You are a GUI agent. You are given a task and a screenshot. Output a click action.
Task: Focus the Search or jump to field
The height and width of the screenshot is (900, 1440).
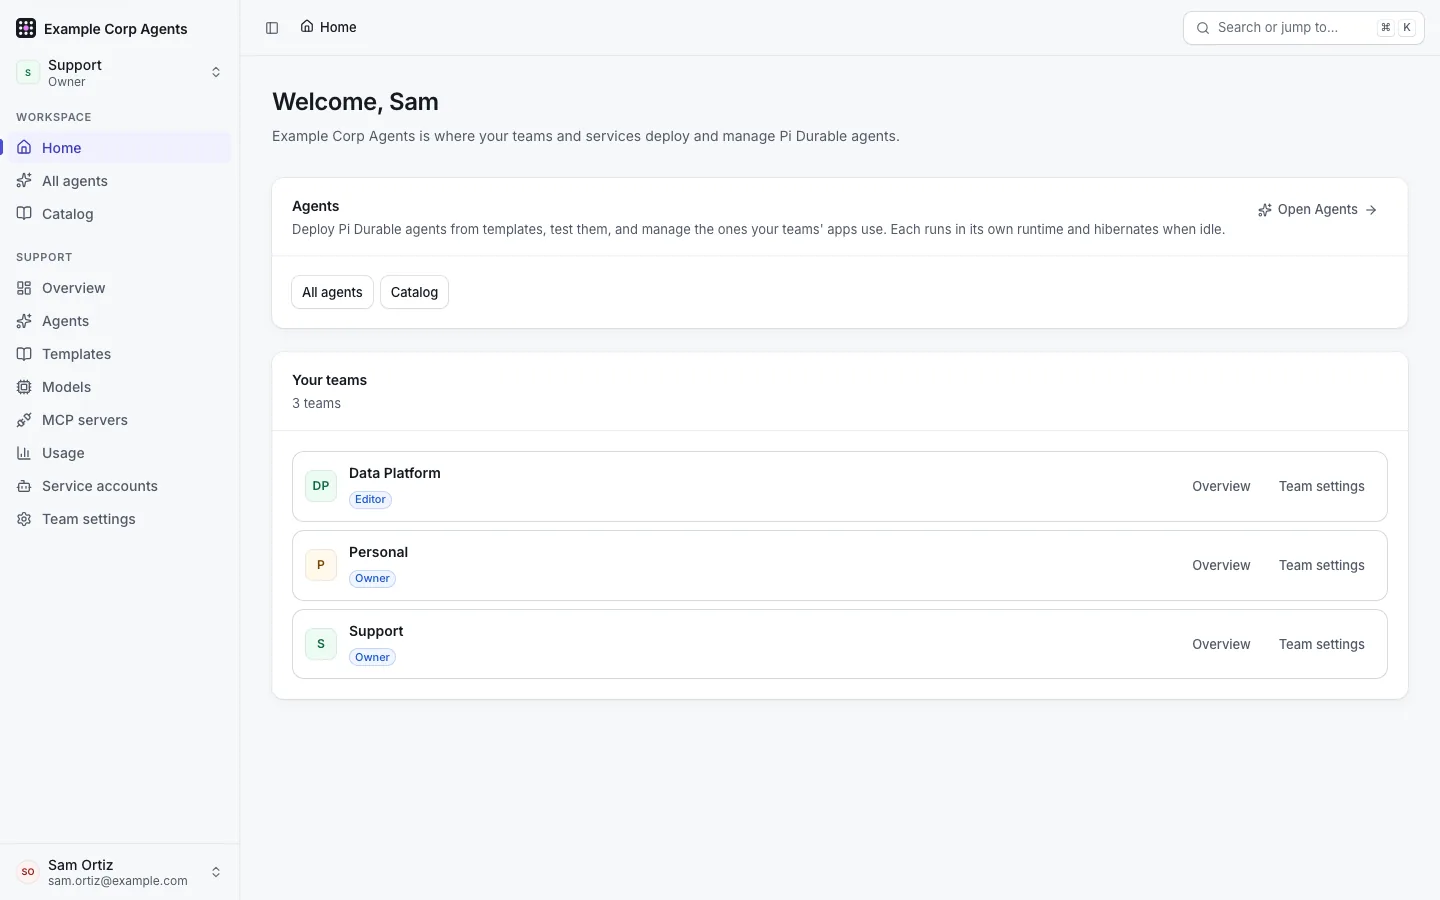[x=1303, y=28]
